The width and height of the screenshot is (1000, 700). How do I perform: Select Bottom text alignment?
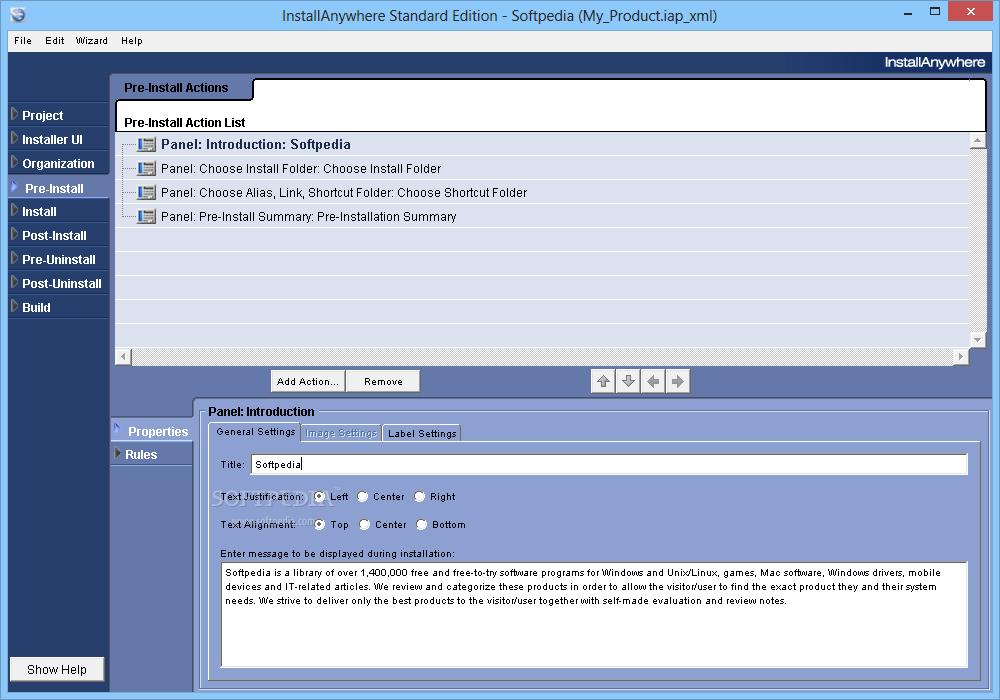click(422, 525)
